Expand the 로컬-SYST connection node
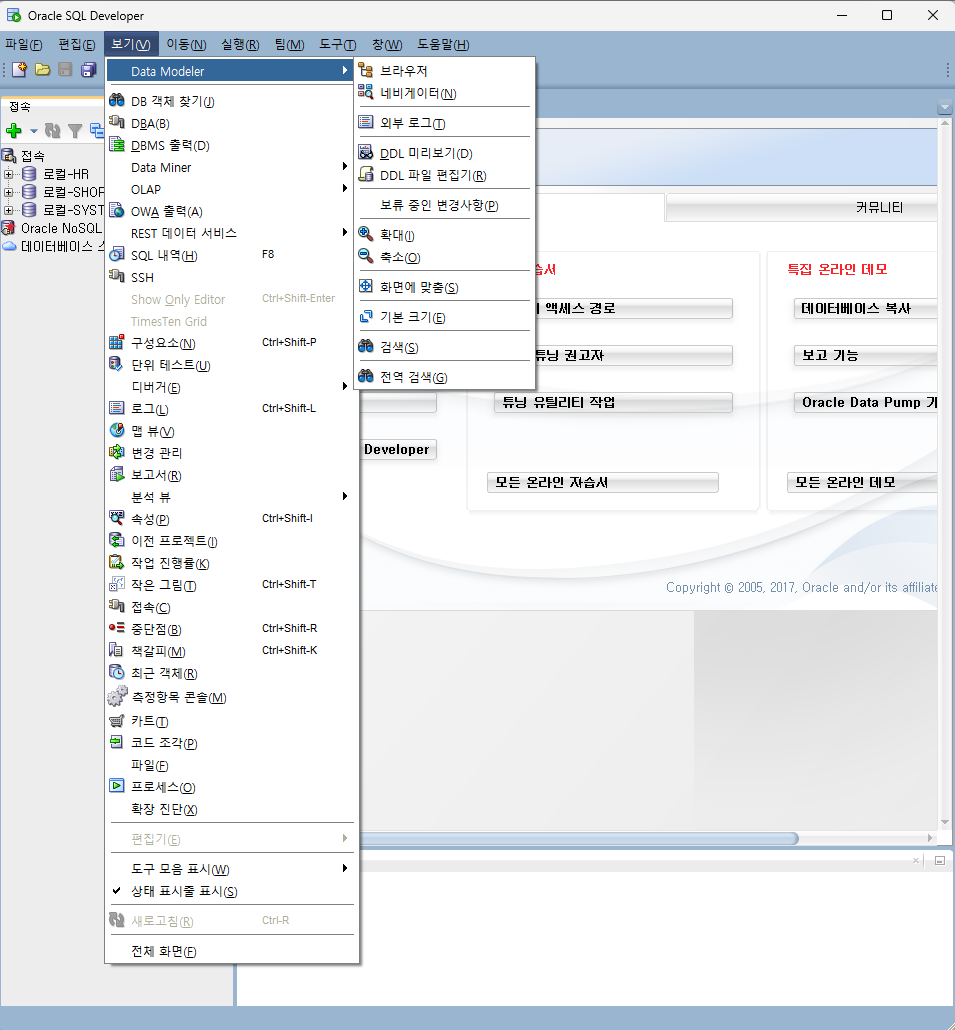The image size is (955, 1030). [x=9, y=210]
